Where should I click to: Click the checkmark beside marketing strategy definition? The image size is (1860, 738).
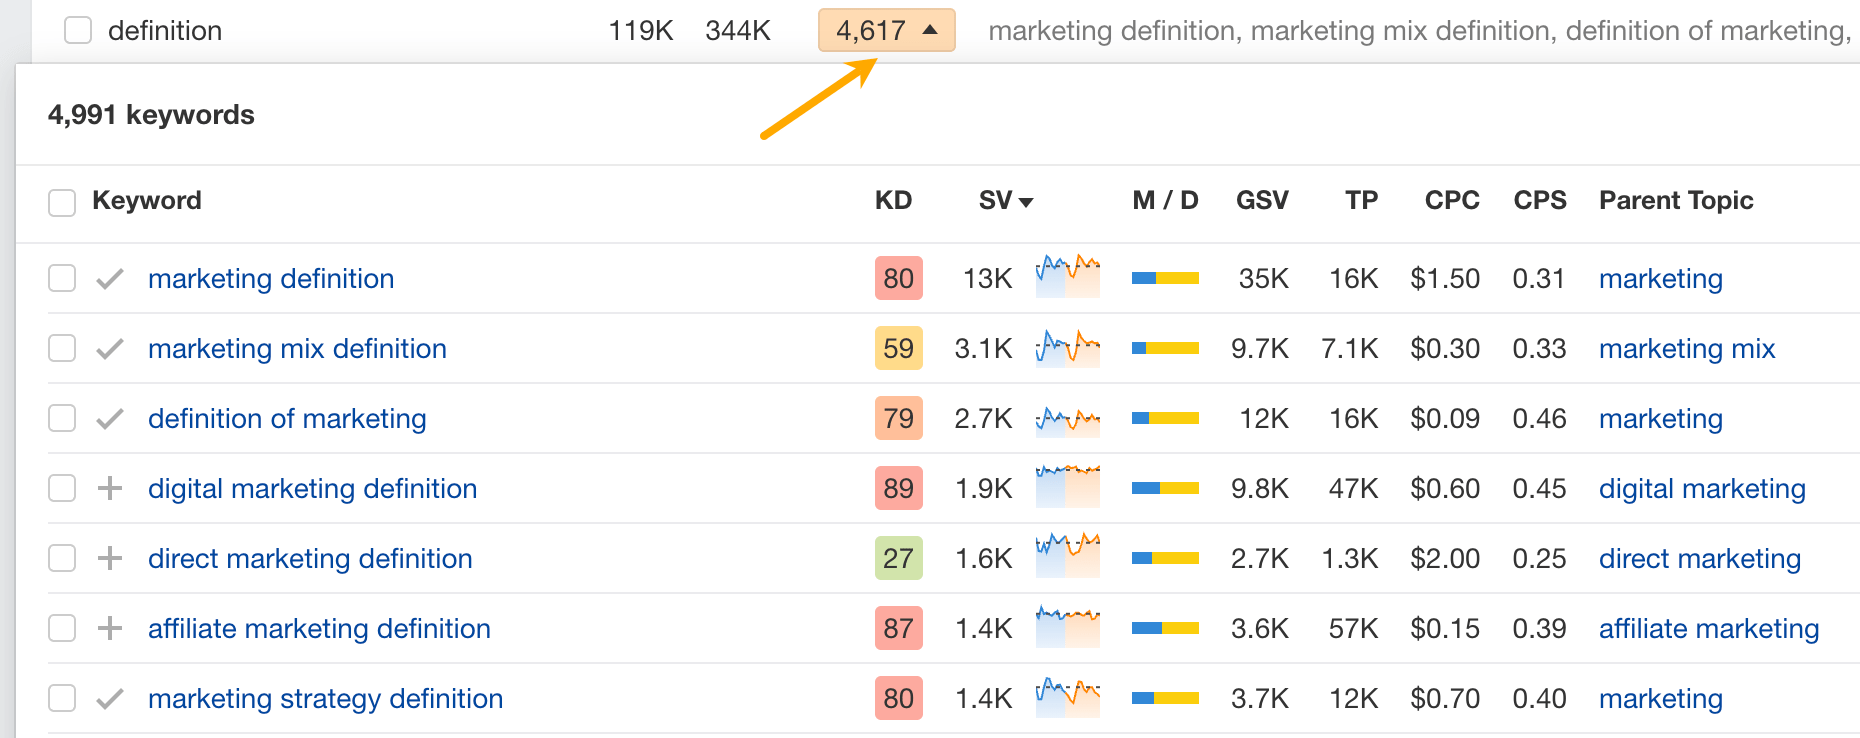click(110, 698)
